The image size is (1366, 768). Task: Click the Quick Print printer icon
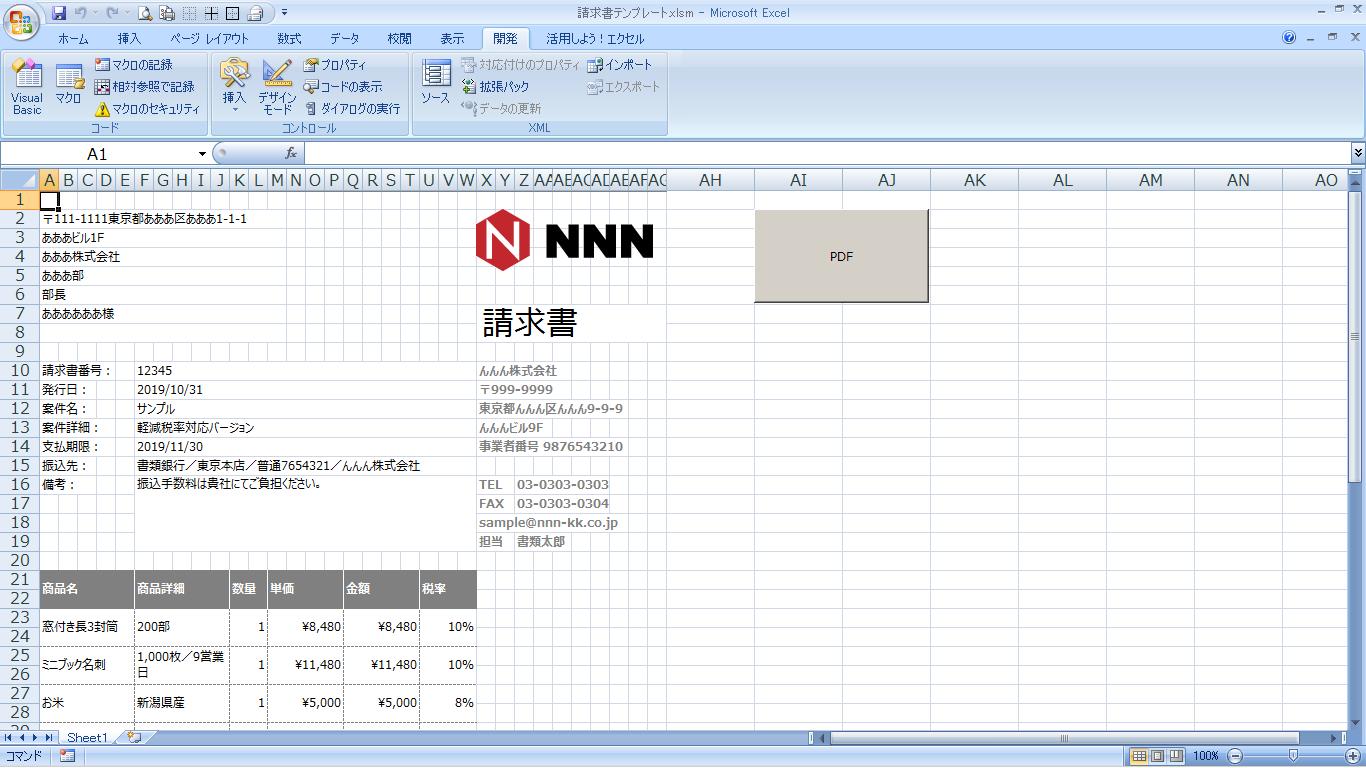pos(255,13)
